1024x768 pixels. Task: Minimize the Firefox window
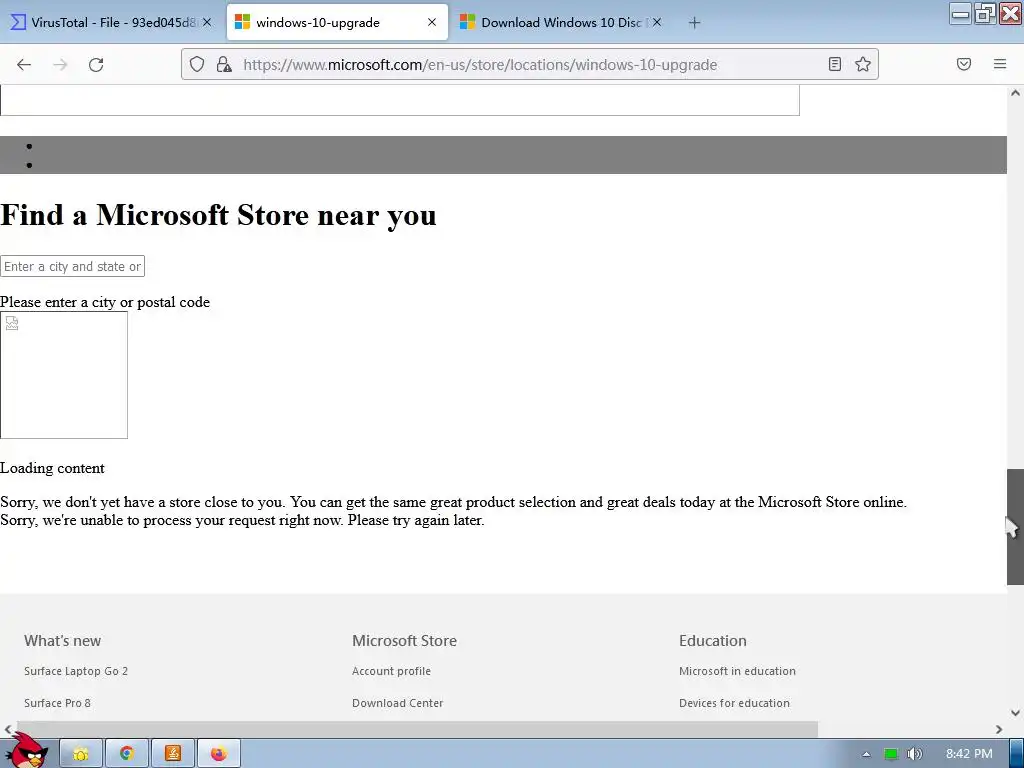[960, 13]
